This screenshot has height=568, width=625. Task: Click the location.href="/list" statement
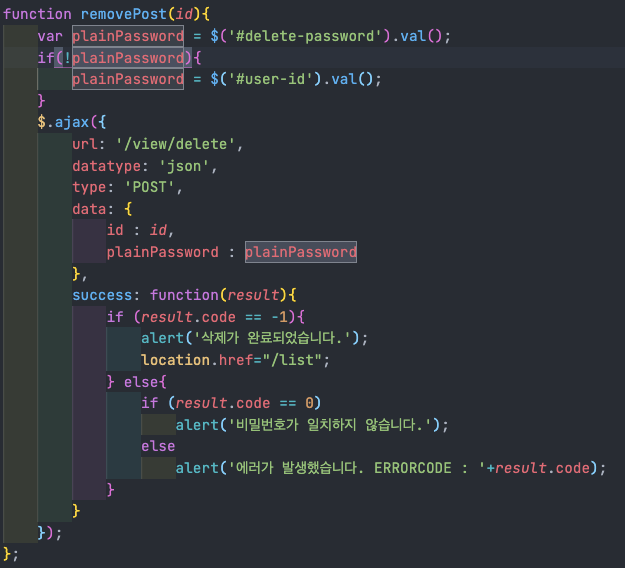tap(236, 360)
